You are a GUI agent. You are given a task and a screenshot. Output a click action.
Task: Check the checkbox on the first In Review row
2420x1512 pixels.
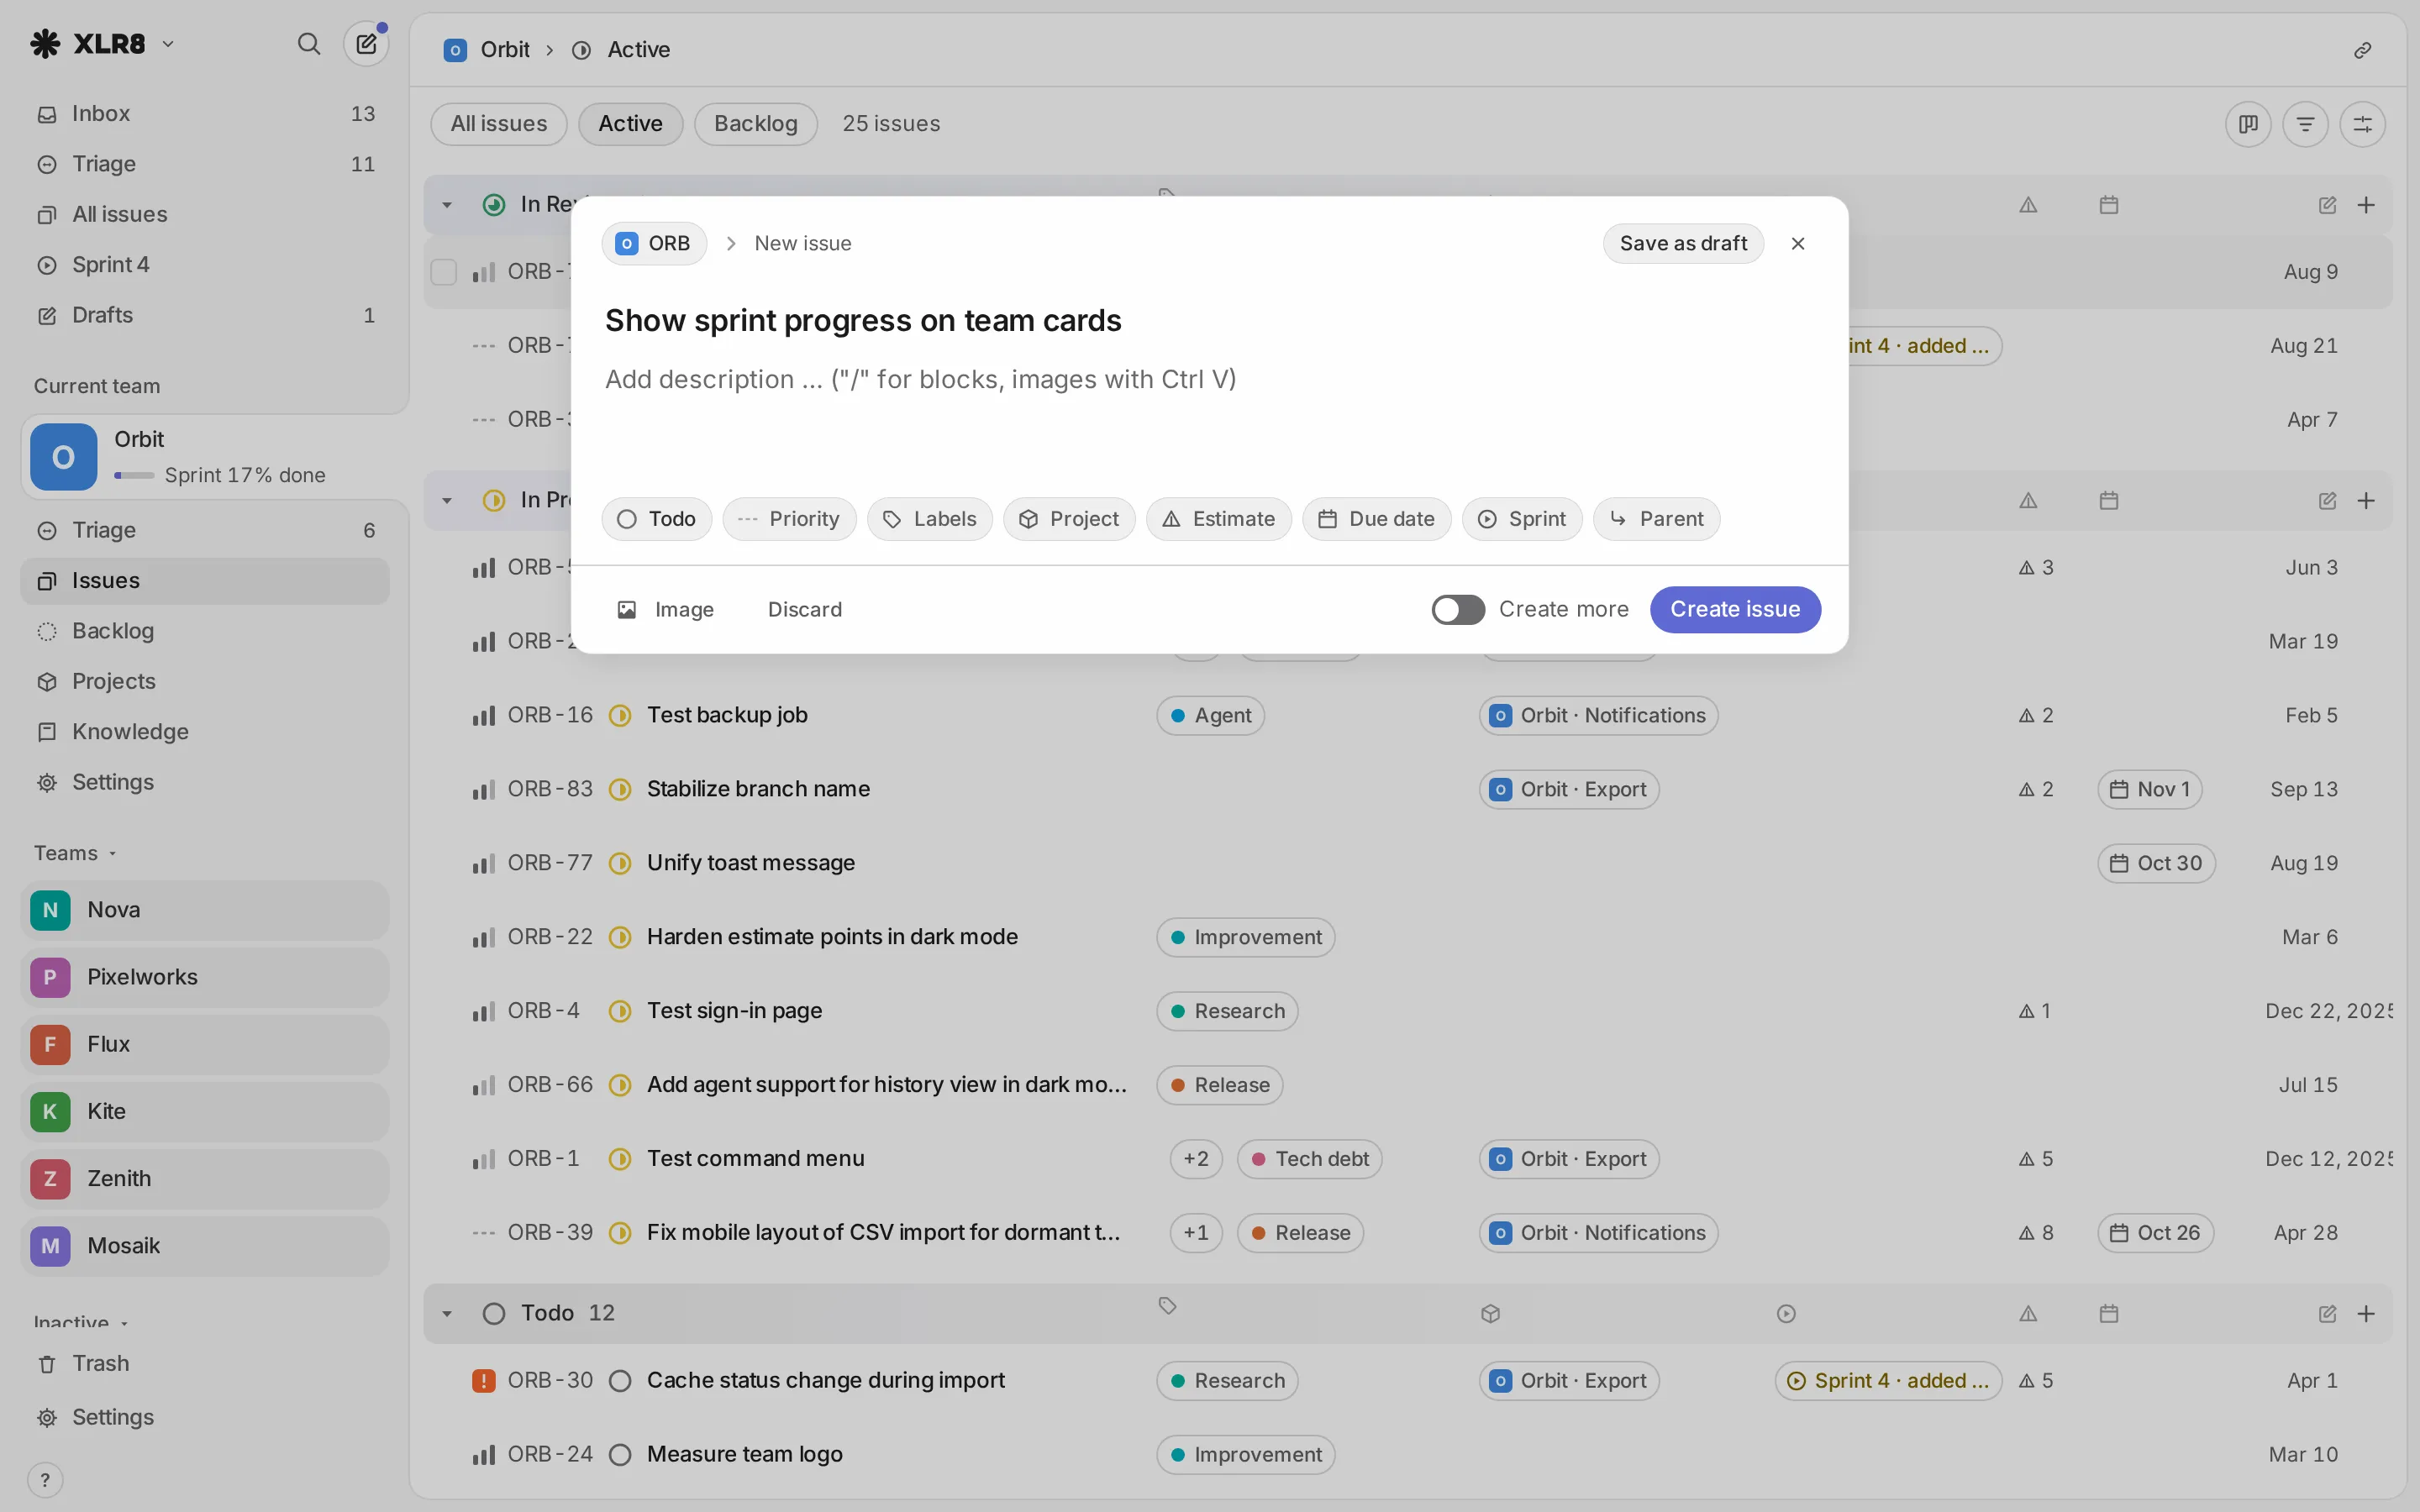443,272
